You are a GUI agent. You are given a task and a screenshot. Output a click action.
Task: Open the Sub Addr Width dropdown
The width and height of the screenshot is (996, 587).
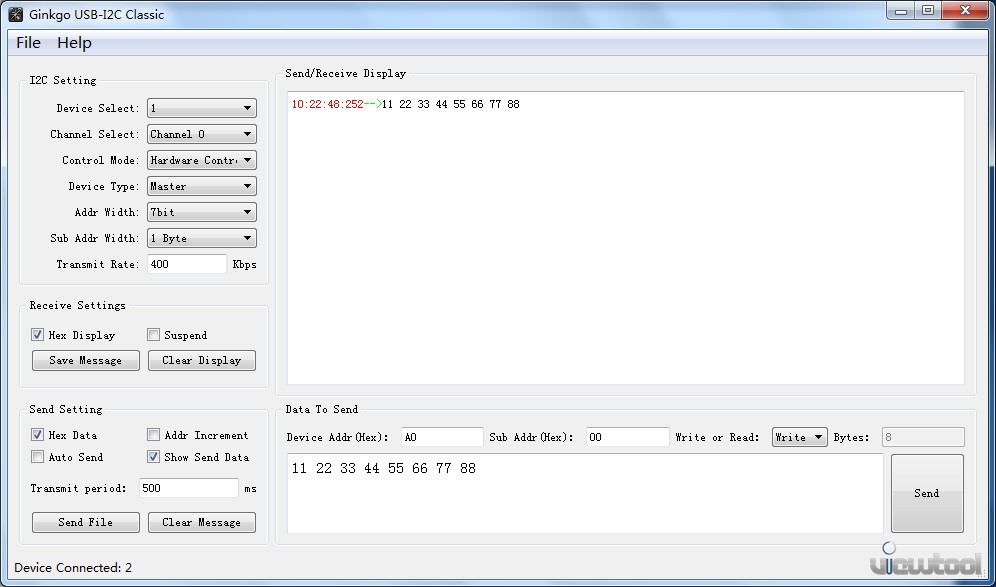tap(202, 238)
